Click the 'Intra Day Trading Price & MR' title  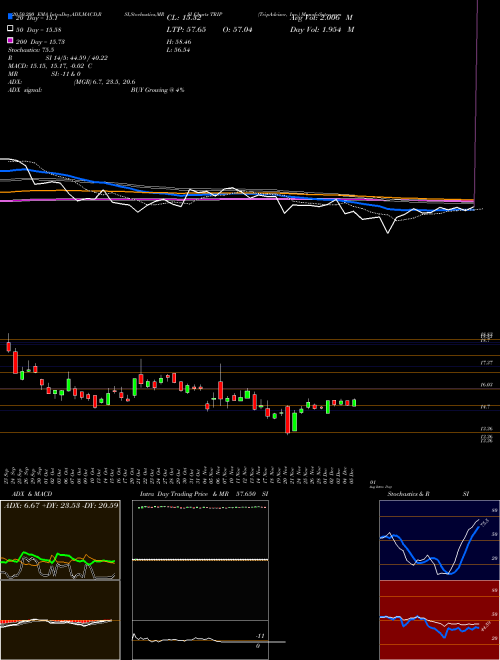coord(185,494)
